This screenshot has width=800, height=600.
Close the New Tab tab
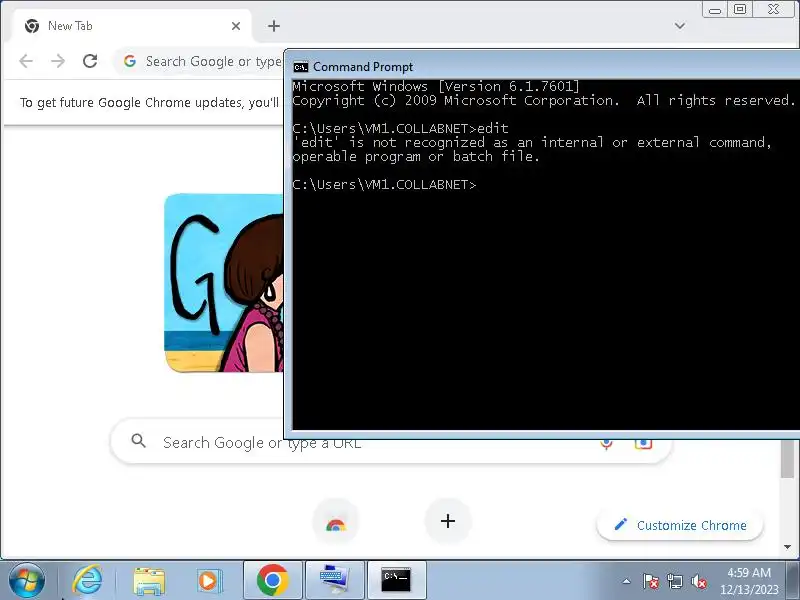(236, 26)
